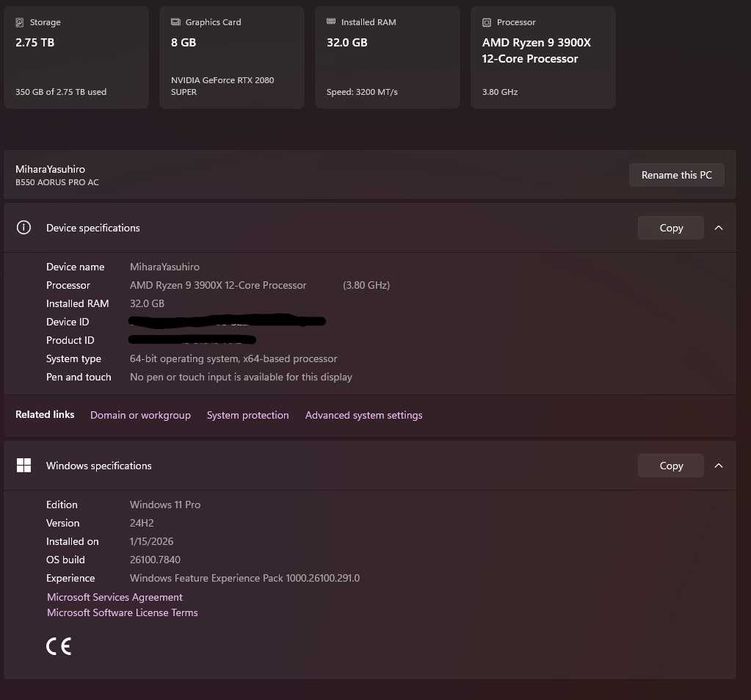The width and height of the screenshot is (751, 700).
Task: Click the CE mark icon
Action: click(59, 646)
